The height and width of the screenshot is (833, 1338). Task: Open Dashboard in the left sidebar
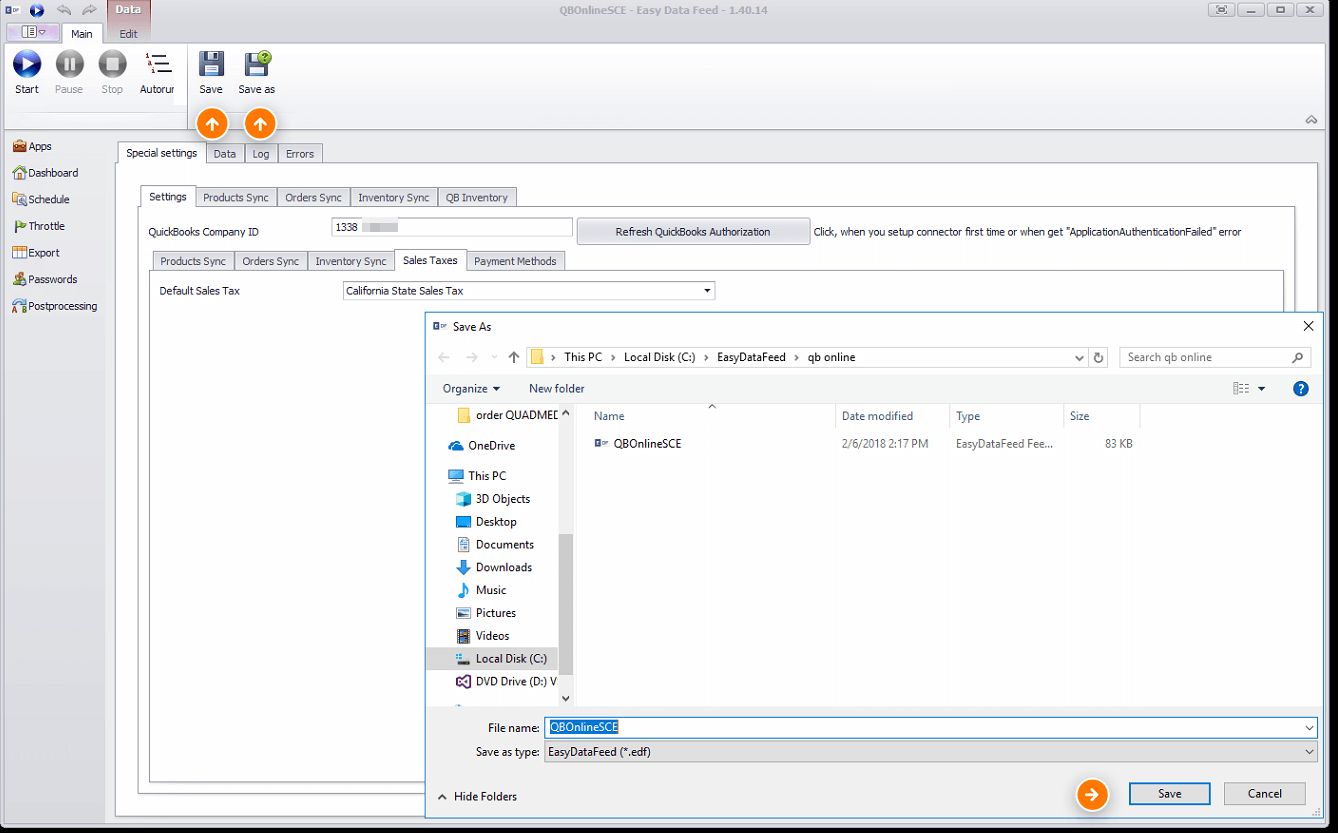[x=45, y=173]
